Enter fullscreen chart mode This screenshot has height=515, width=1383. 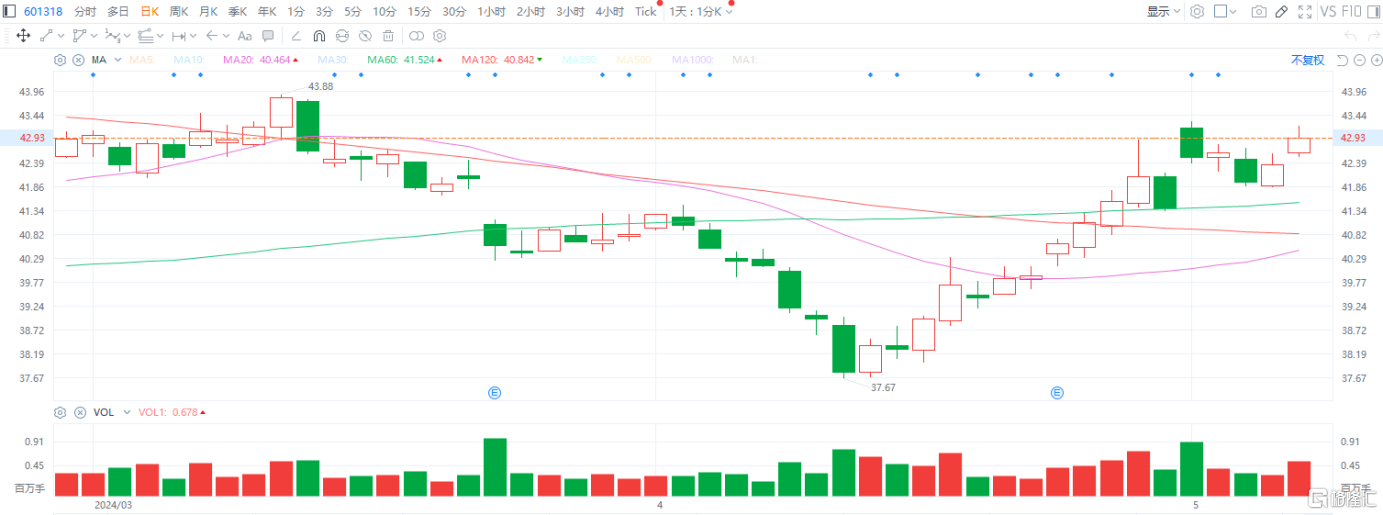click(x=1304, y=12)
